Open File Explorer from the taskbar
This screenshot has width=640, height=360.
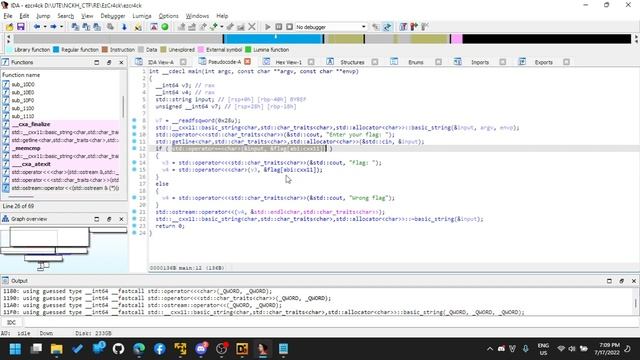[57, 349]
